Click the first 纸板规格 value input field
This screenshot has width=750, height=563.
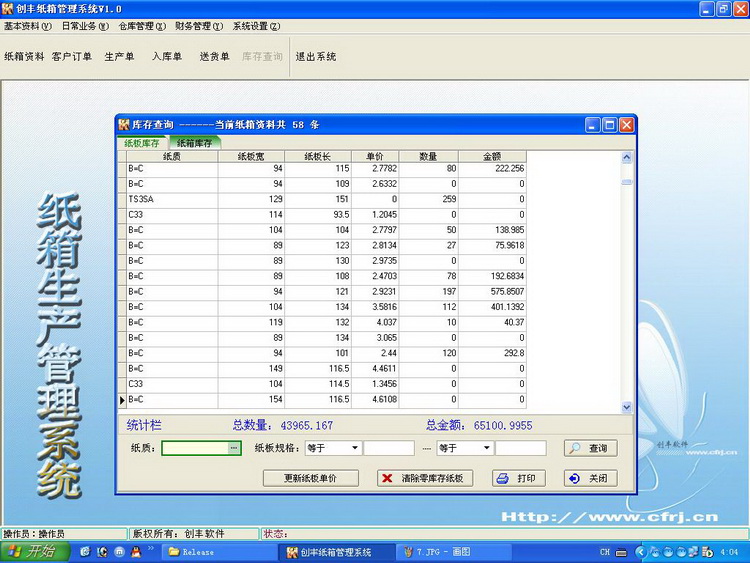tap(388, 449)
